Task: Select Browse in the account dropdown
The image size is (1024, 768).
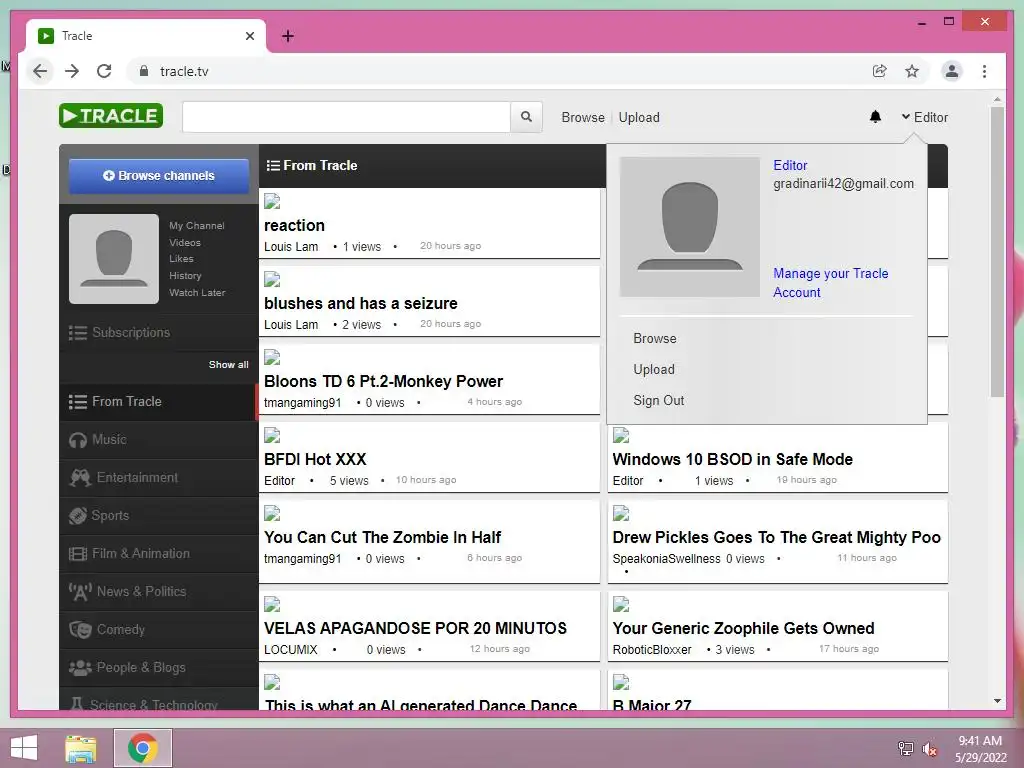Action: (x=654, y=338)
